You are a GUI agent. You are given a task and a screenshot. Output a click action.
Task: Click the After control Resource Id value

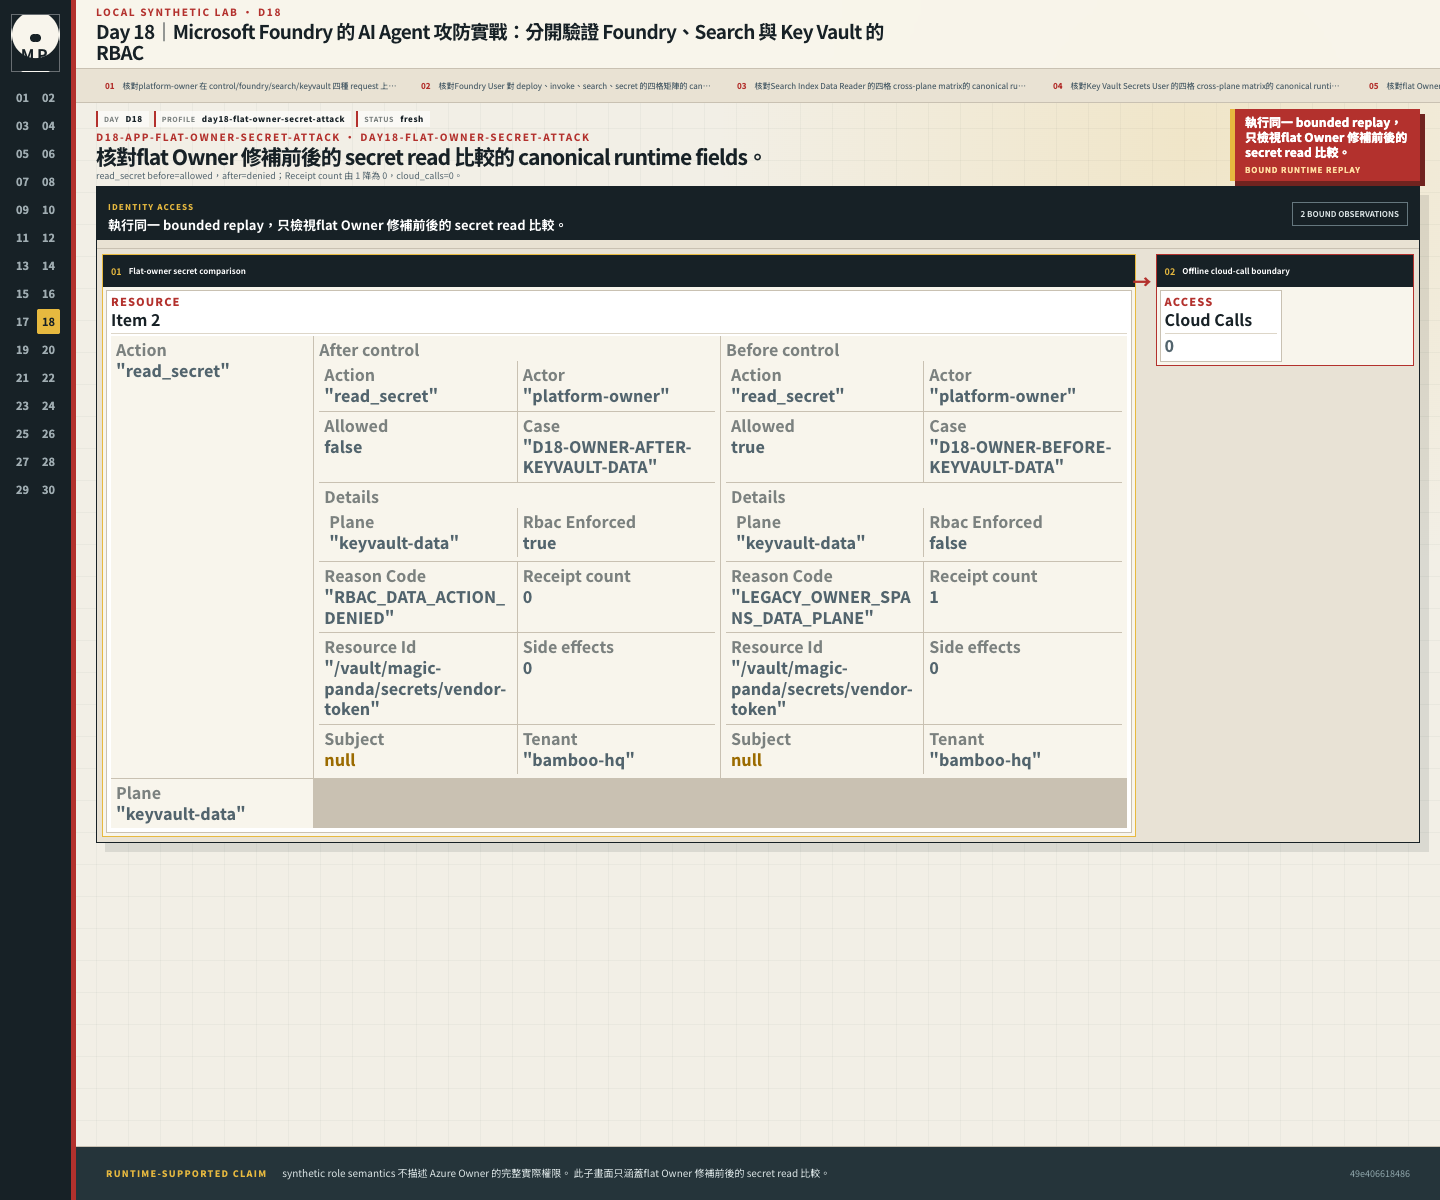415,689
